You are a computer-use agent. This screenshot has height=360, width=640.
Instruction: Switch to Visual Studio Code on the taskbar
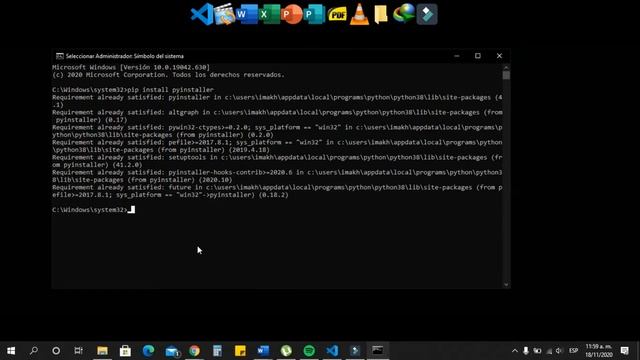click(332, 351)
